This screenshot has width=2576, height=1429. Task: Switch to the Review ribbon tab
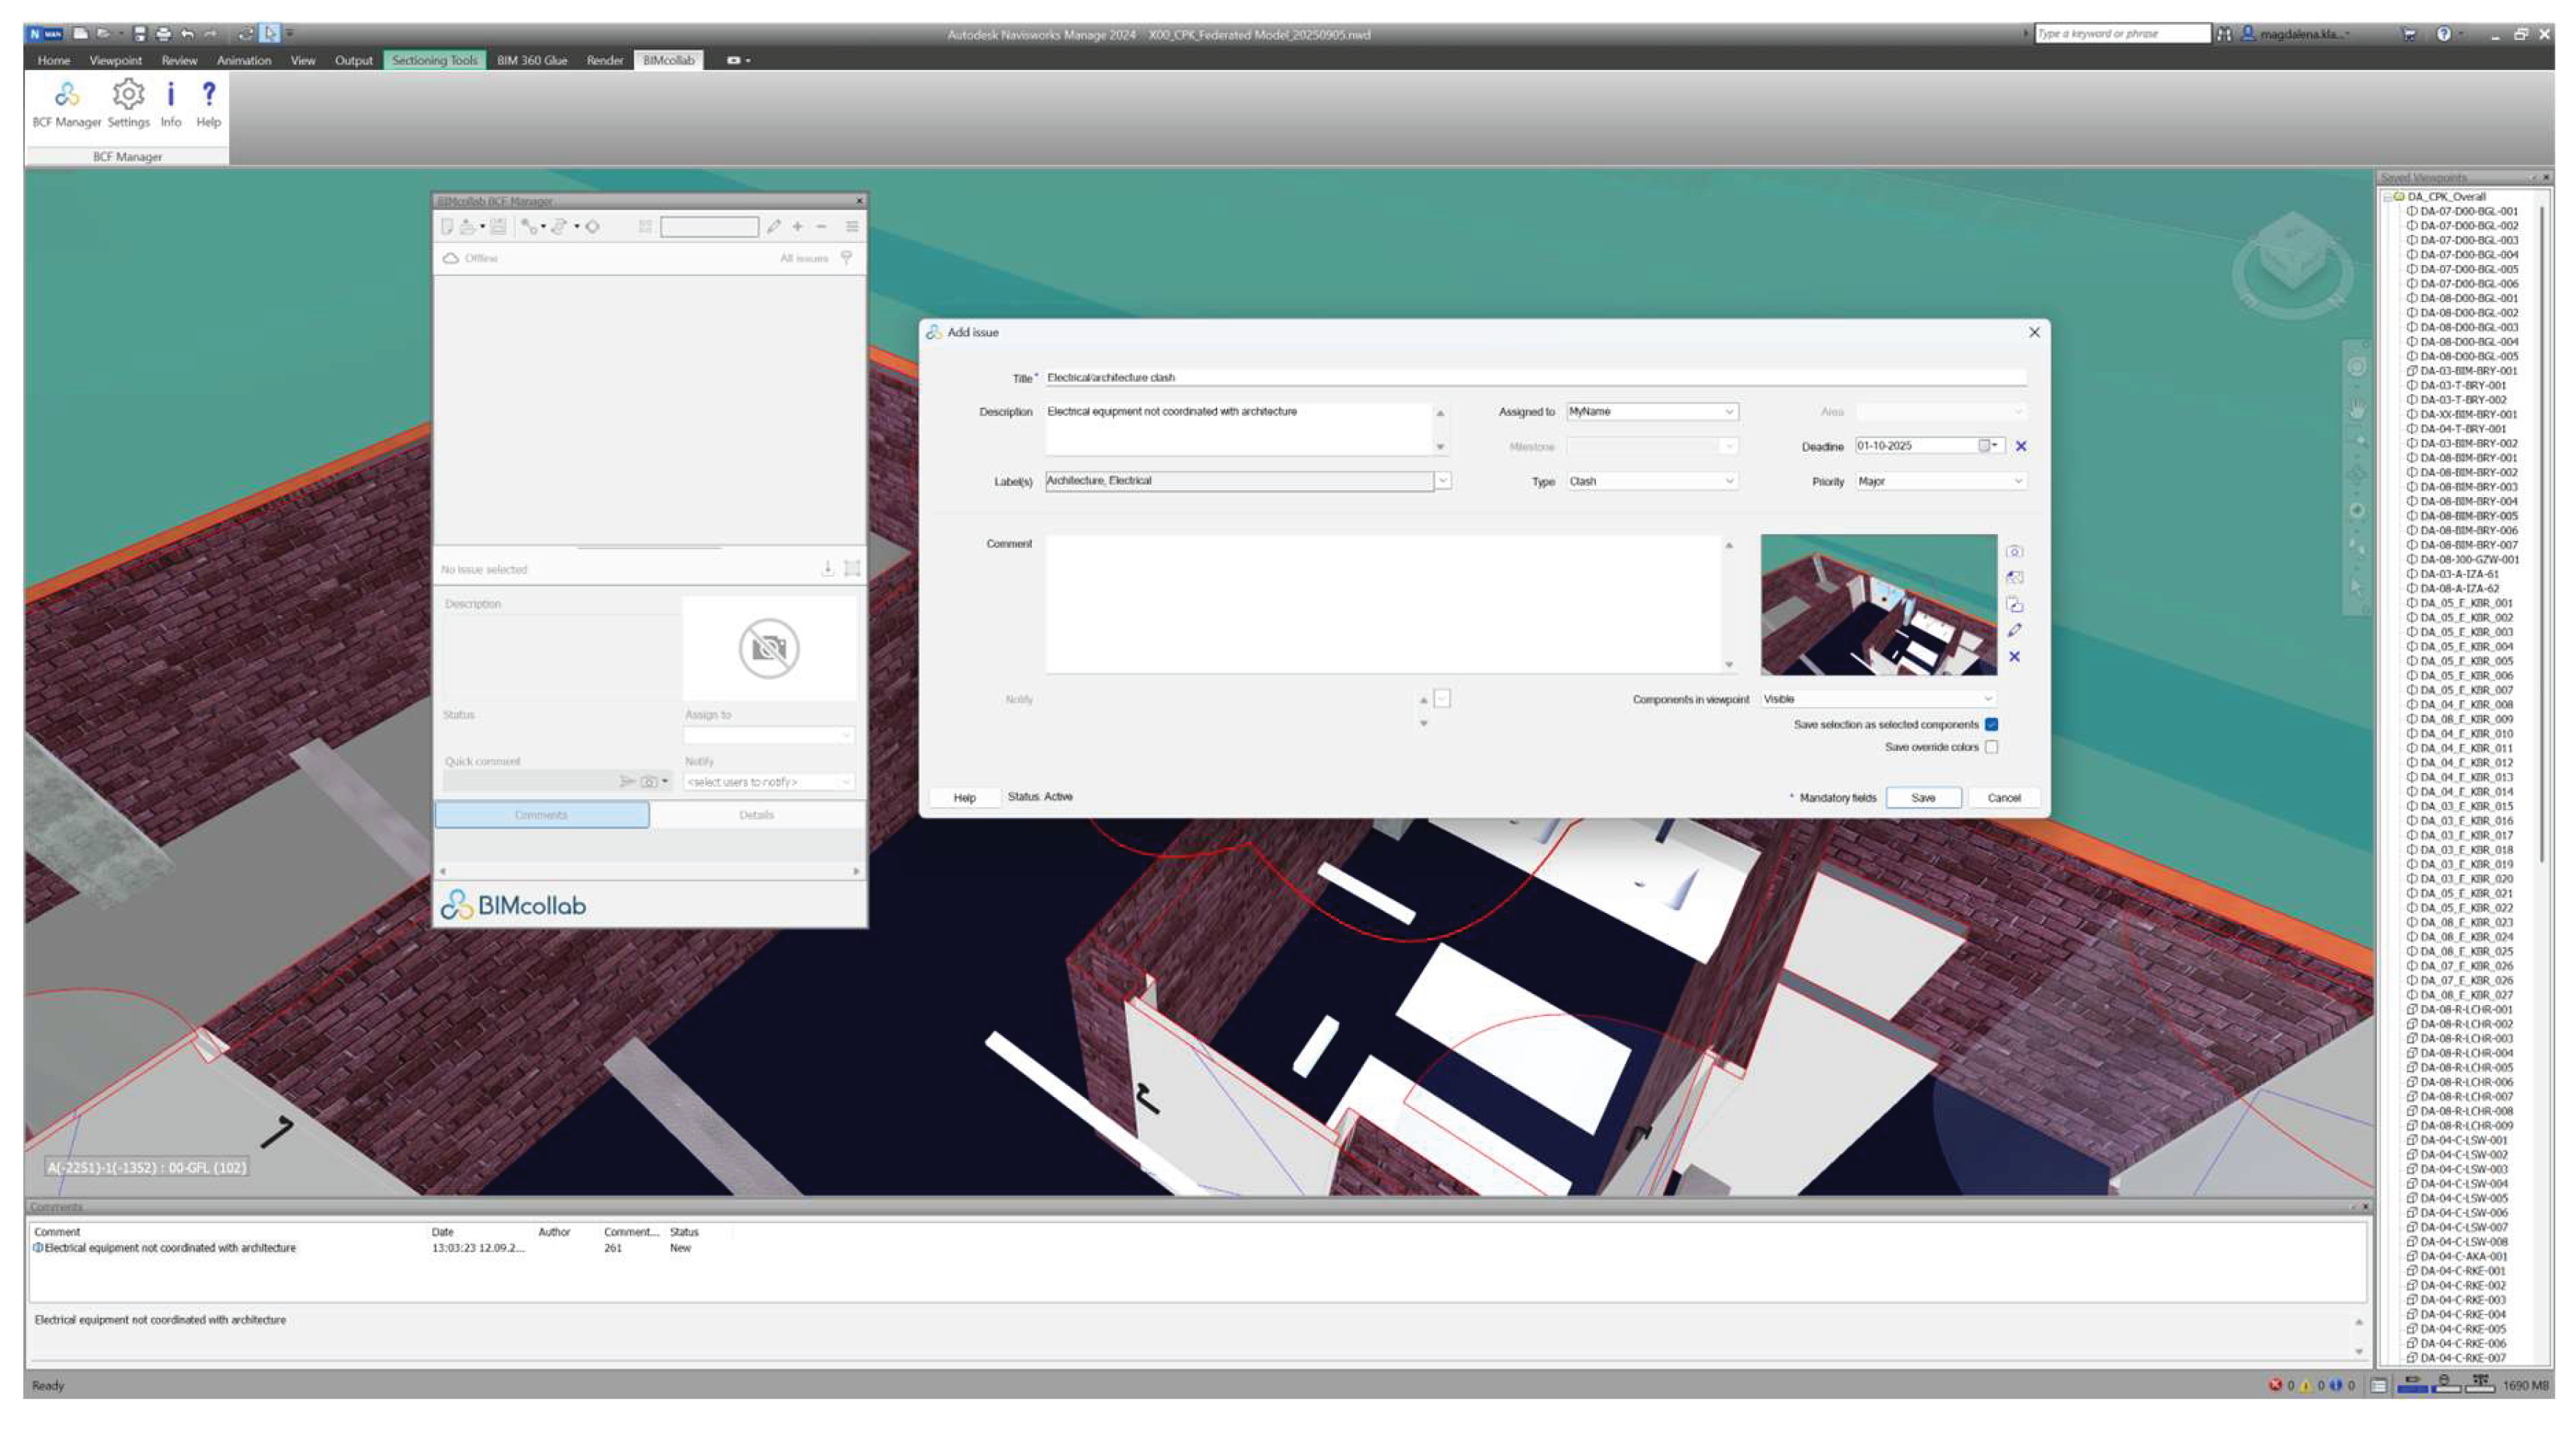pyautogui.click(x=179, y=60)
